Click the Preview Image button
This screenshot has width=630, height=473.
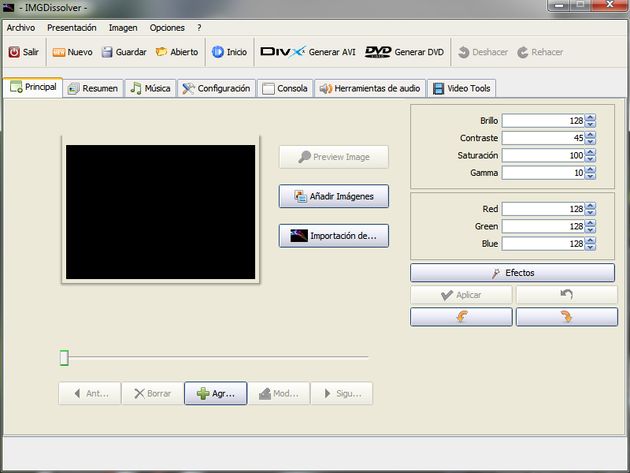pos(334,157)
